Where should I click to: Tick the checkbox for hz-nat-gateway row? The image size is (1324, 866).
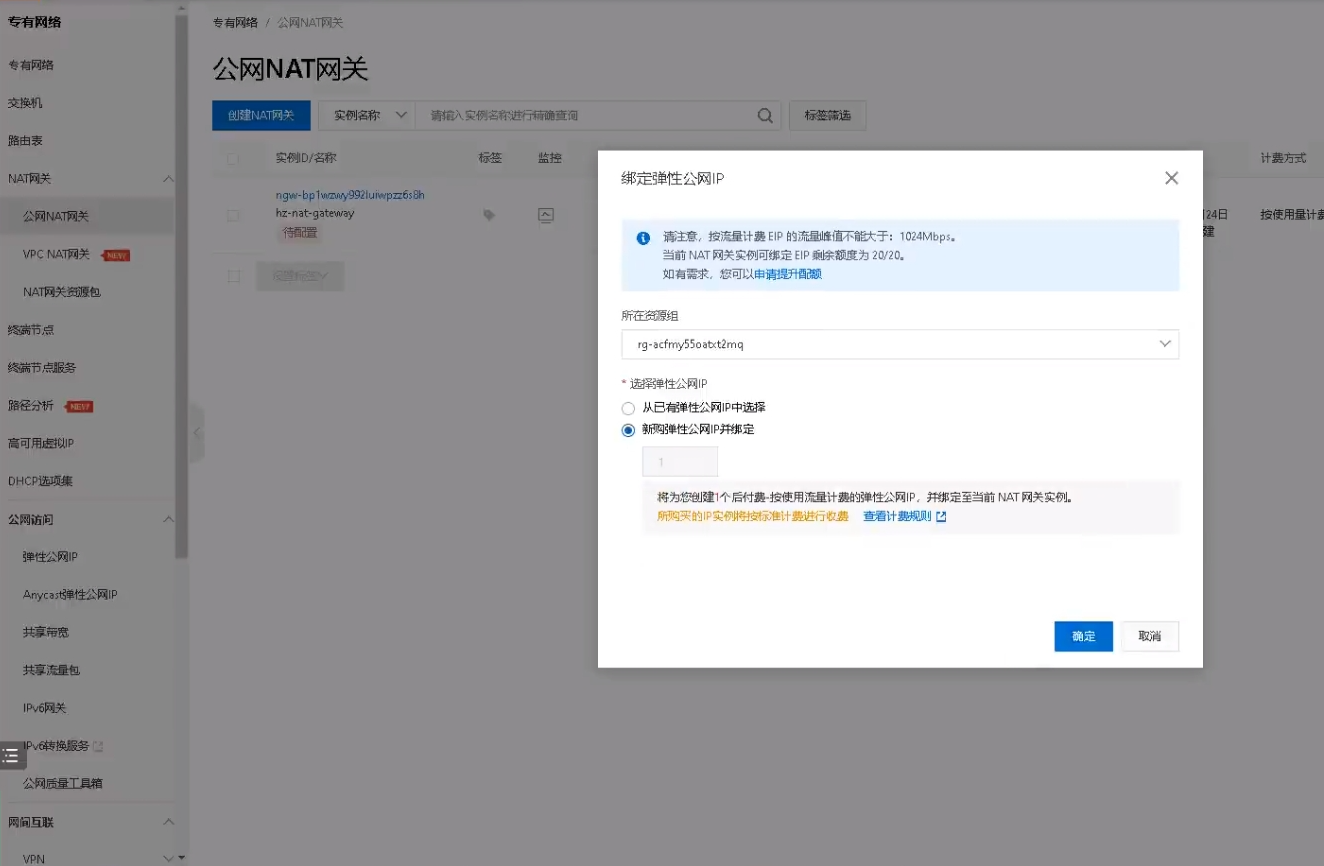point(233,215)
